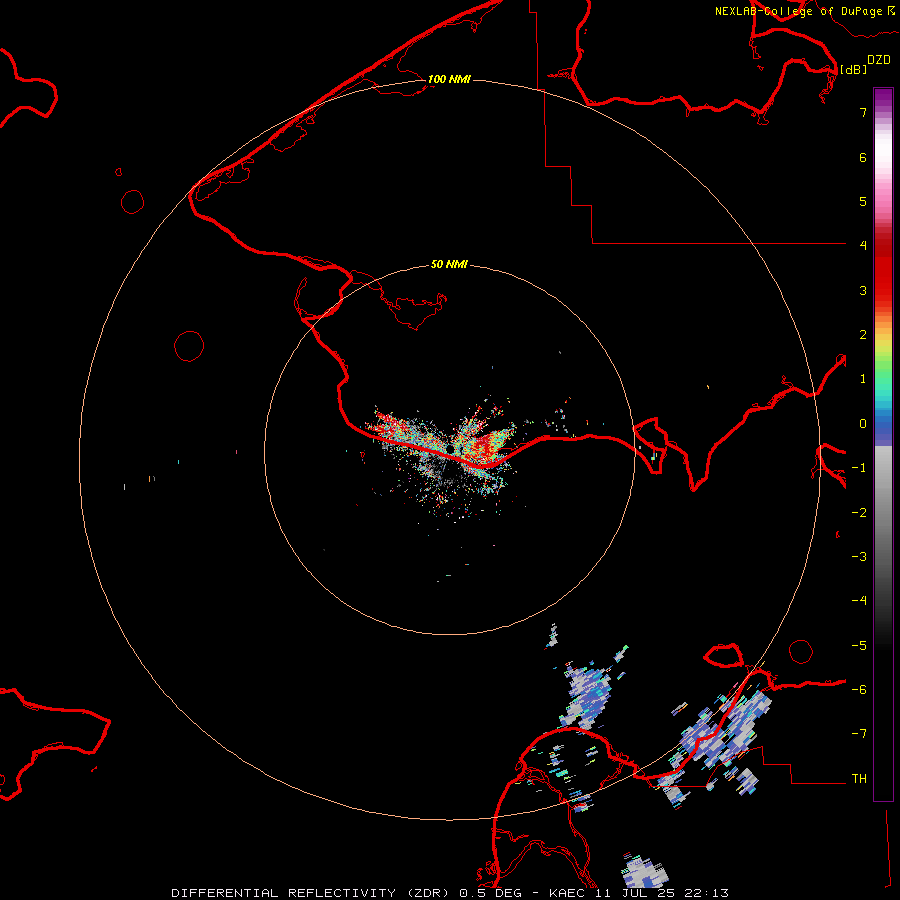Click the positive 3 scale value

tap(863, 290)
